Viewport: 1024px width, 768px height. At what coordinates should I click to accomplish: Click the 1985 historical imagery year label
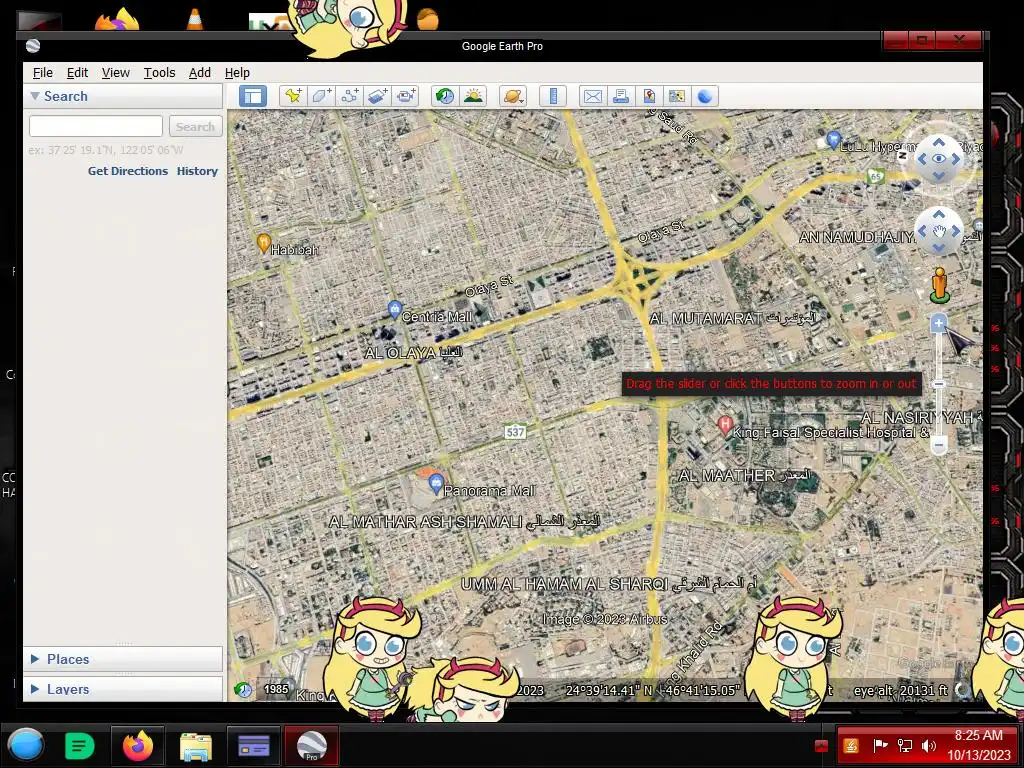click(x=276, y=689)
